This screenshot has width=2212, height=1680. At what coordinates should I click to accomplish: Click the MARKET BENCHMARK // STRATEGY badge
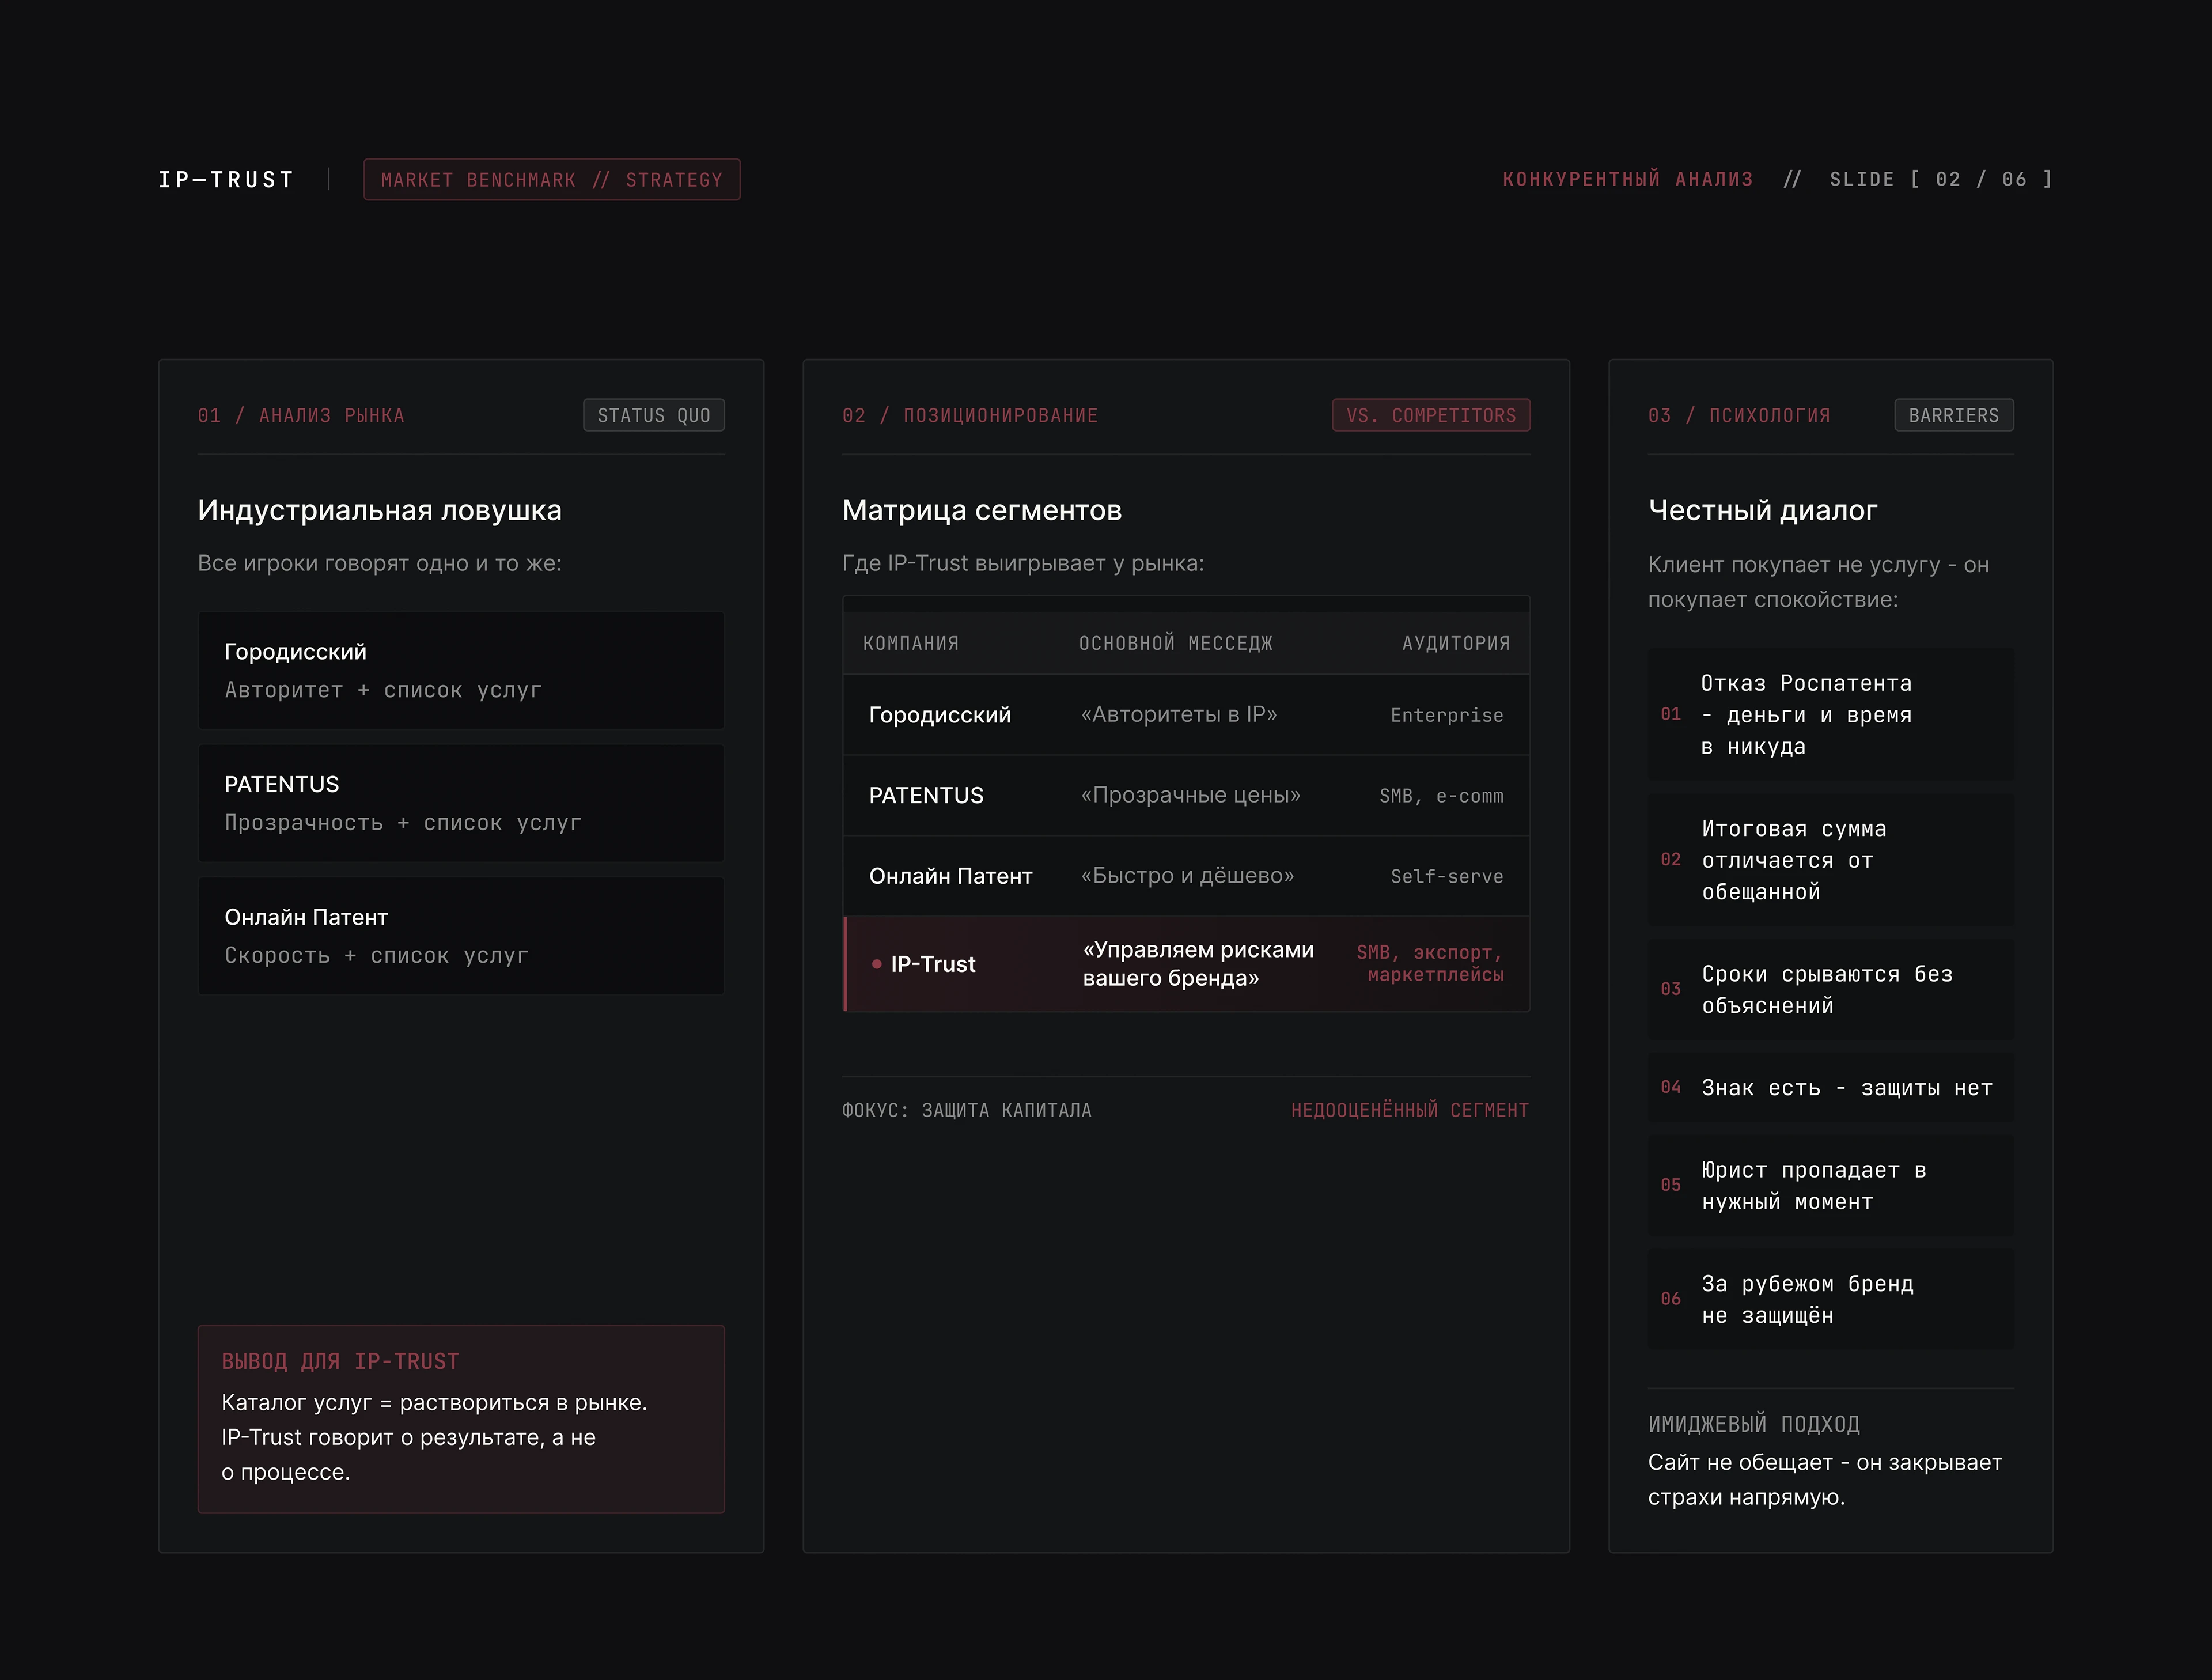pos(552,180)
